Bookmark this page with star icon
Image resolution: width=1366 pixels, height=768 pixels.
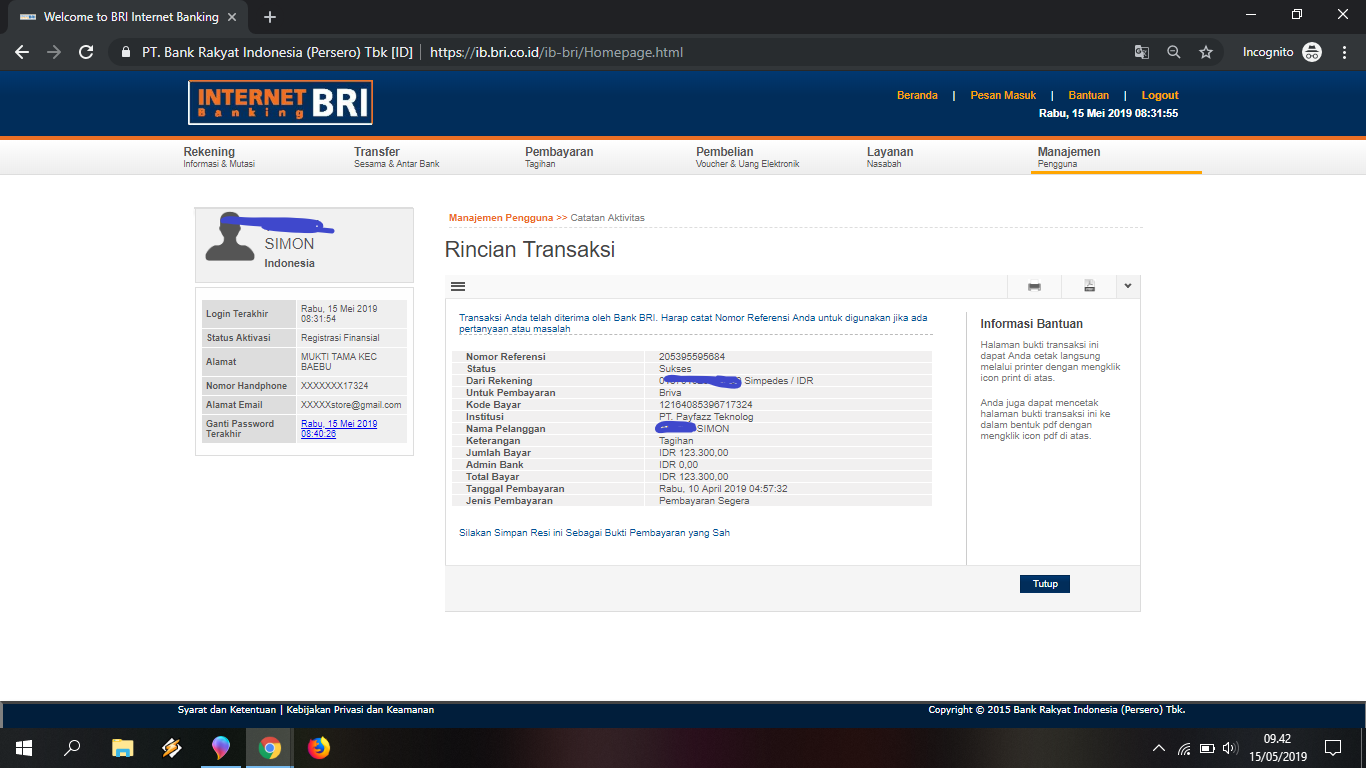[1206, 52]
